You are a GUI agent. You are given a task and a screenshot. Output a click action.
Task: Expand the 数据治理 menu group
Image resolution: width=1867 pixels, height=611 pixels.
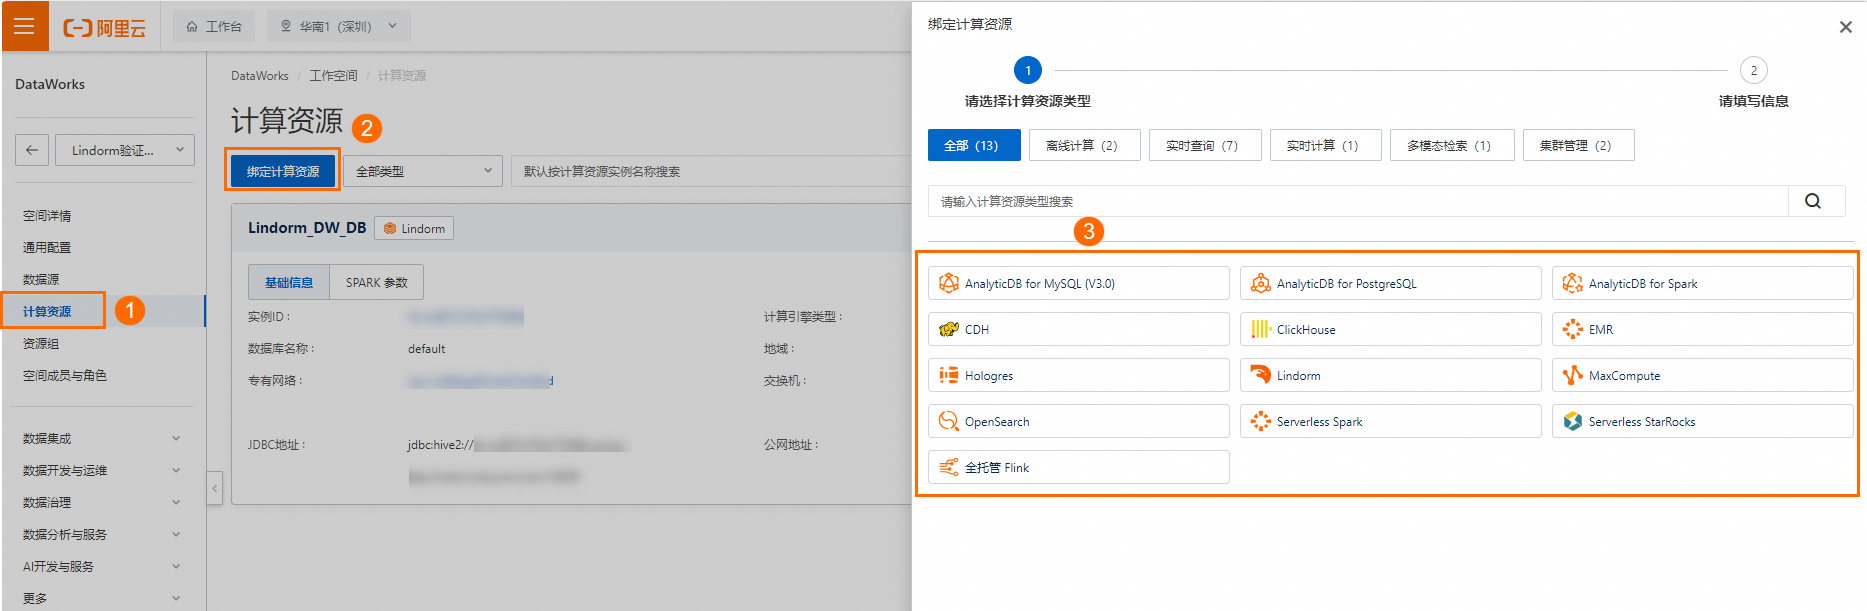coord(102,502)
